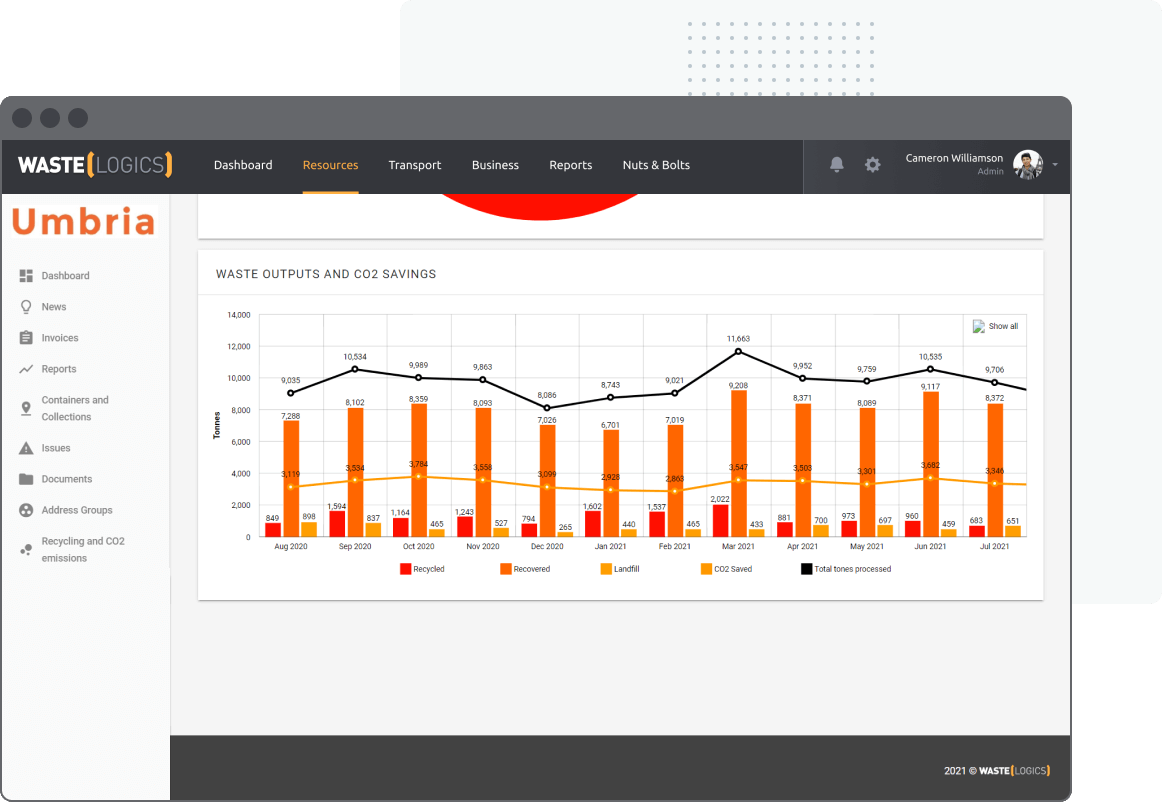This screenshot has height=802, width=1162.
Task: Click the Containers and Collections pin icon
Action: point(26,408)
